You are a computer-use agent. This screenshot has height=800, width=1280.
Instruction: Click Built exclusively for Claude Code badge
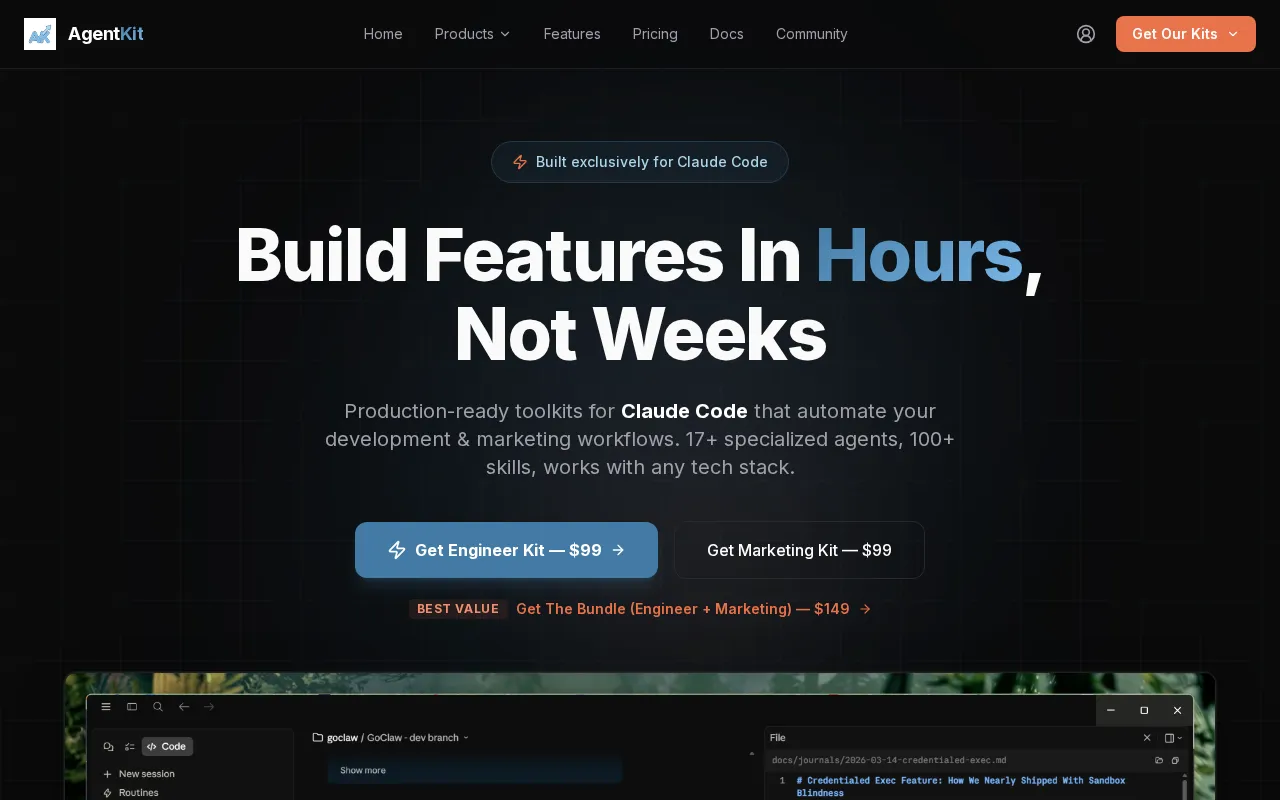(x=640, y=162)
